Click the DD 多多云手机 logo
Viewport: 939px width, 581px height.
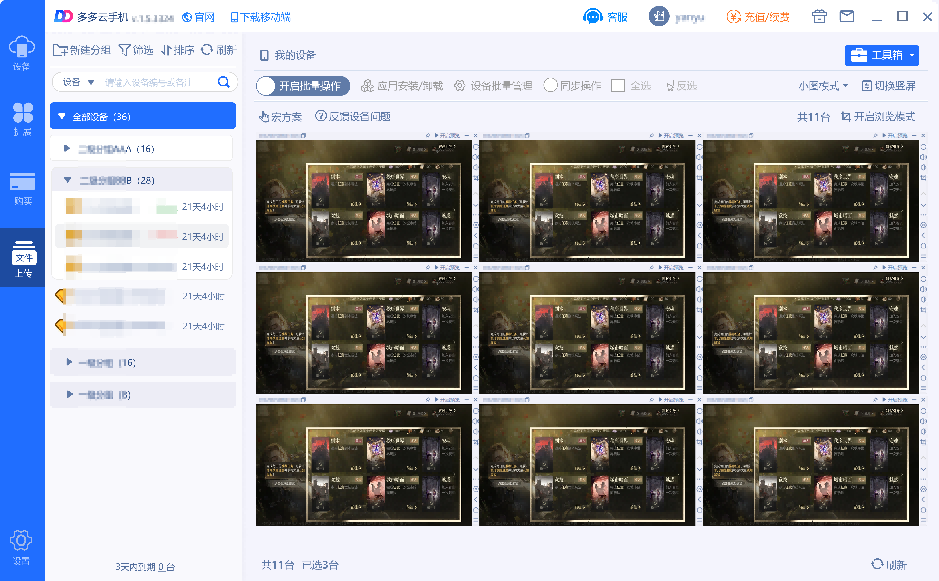pos(91,17)
